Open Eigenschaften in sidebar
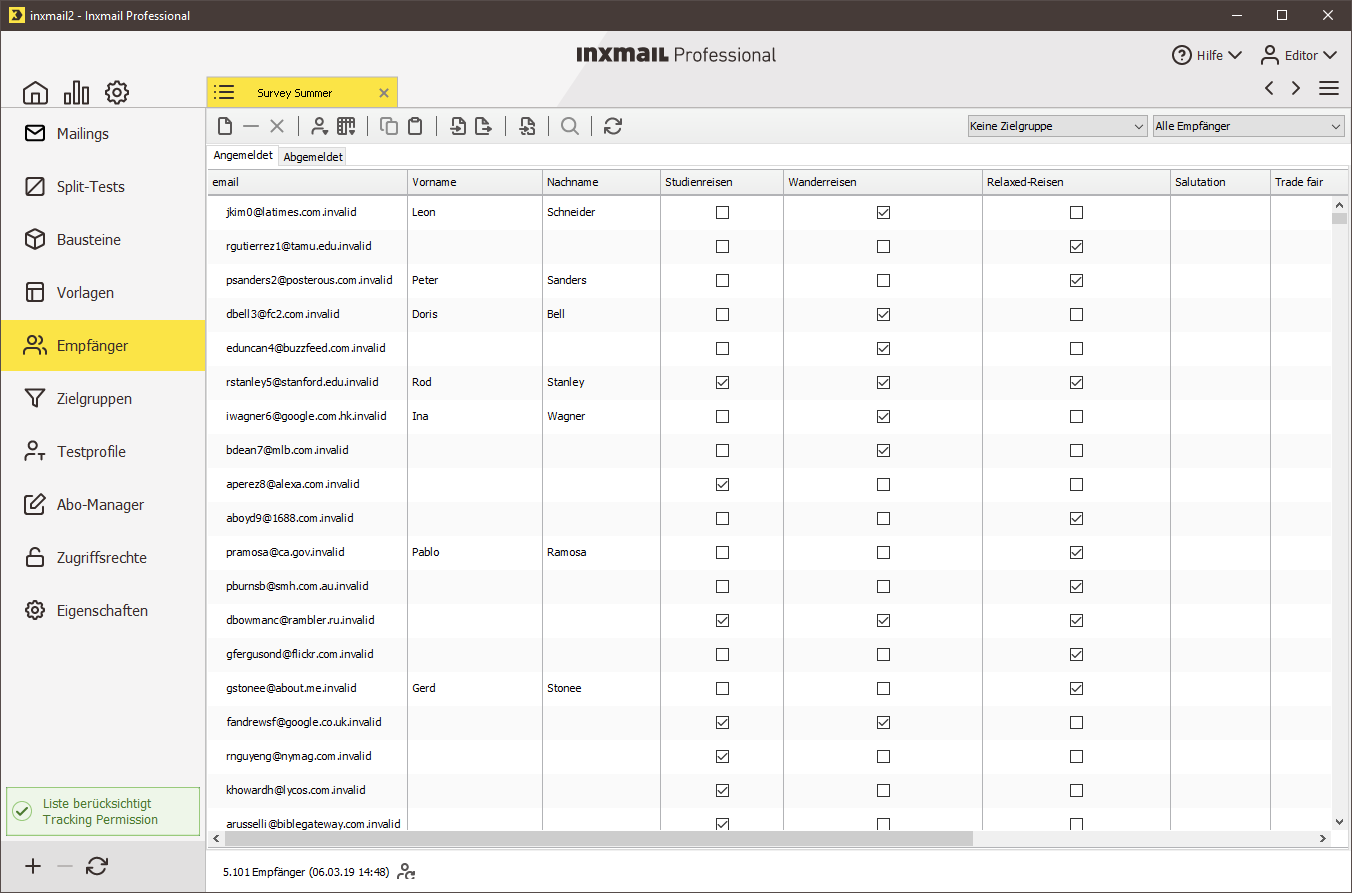1352x893 pixels. coord(103,611)
